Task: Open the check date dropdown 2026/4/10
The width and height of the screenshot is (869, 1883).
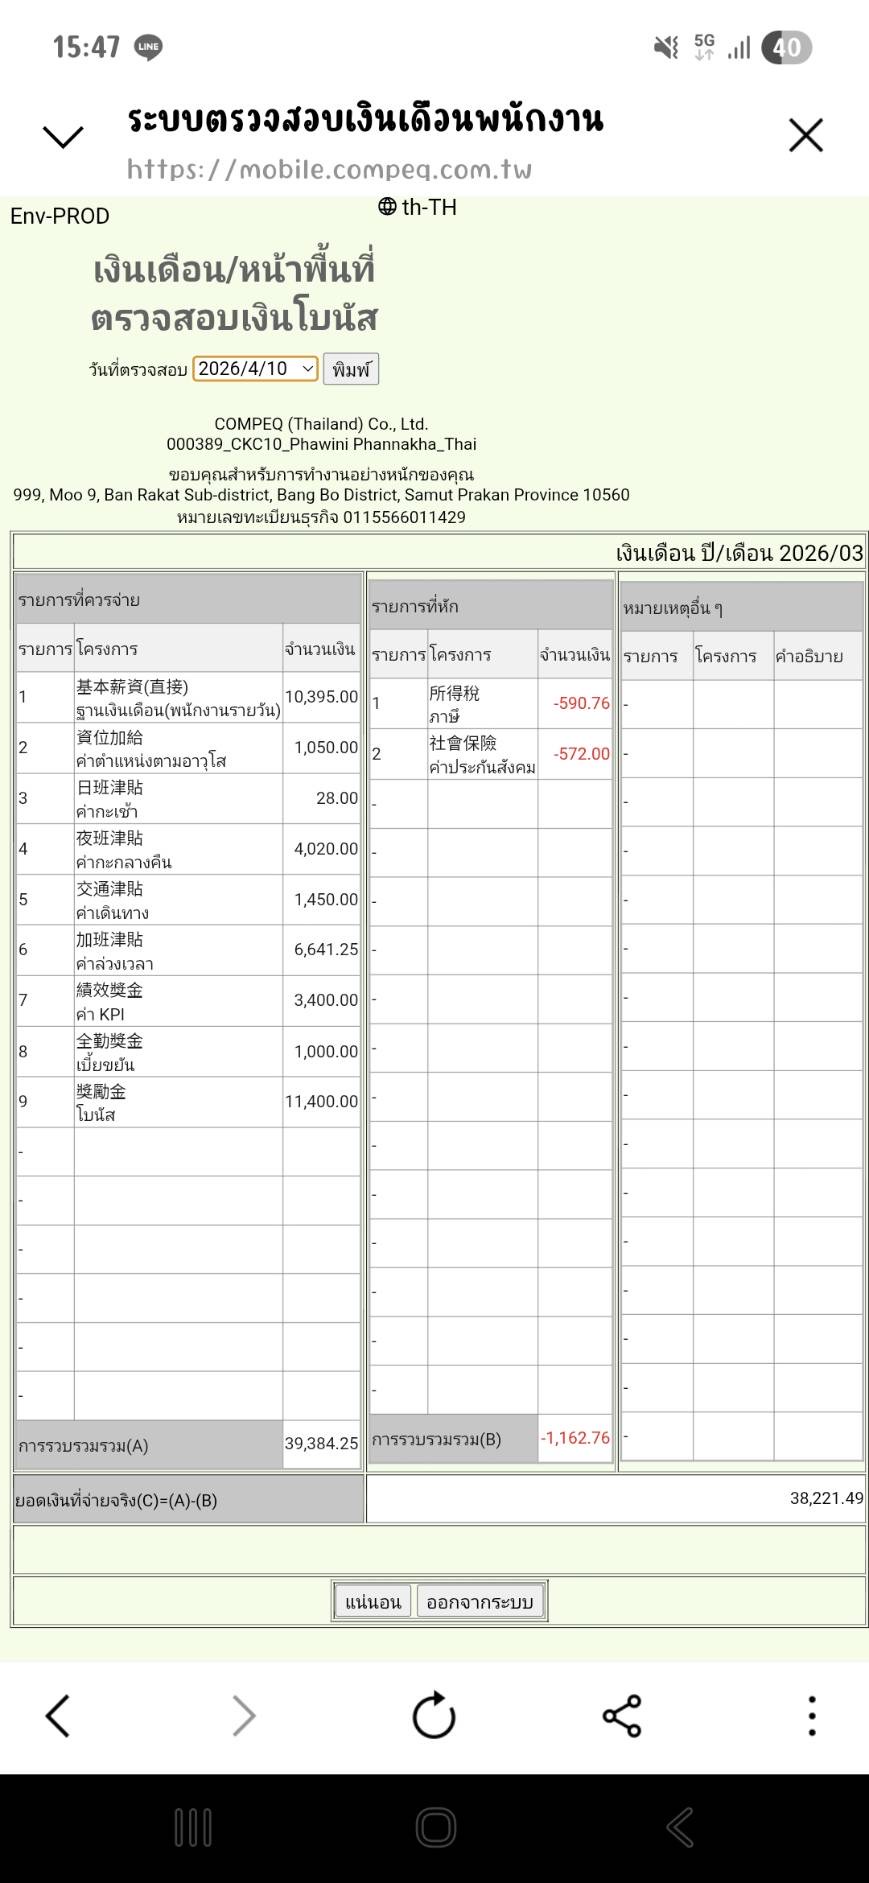Action: click(x=255, y=369)
